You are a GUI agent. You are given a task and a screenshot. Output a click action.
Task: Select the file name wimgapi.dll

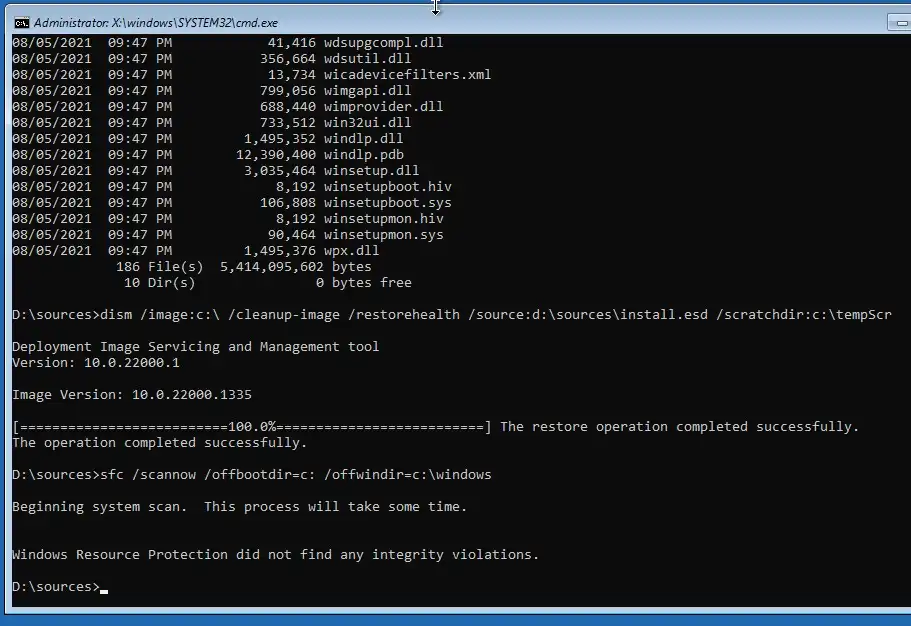(x=367, y=91)
